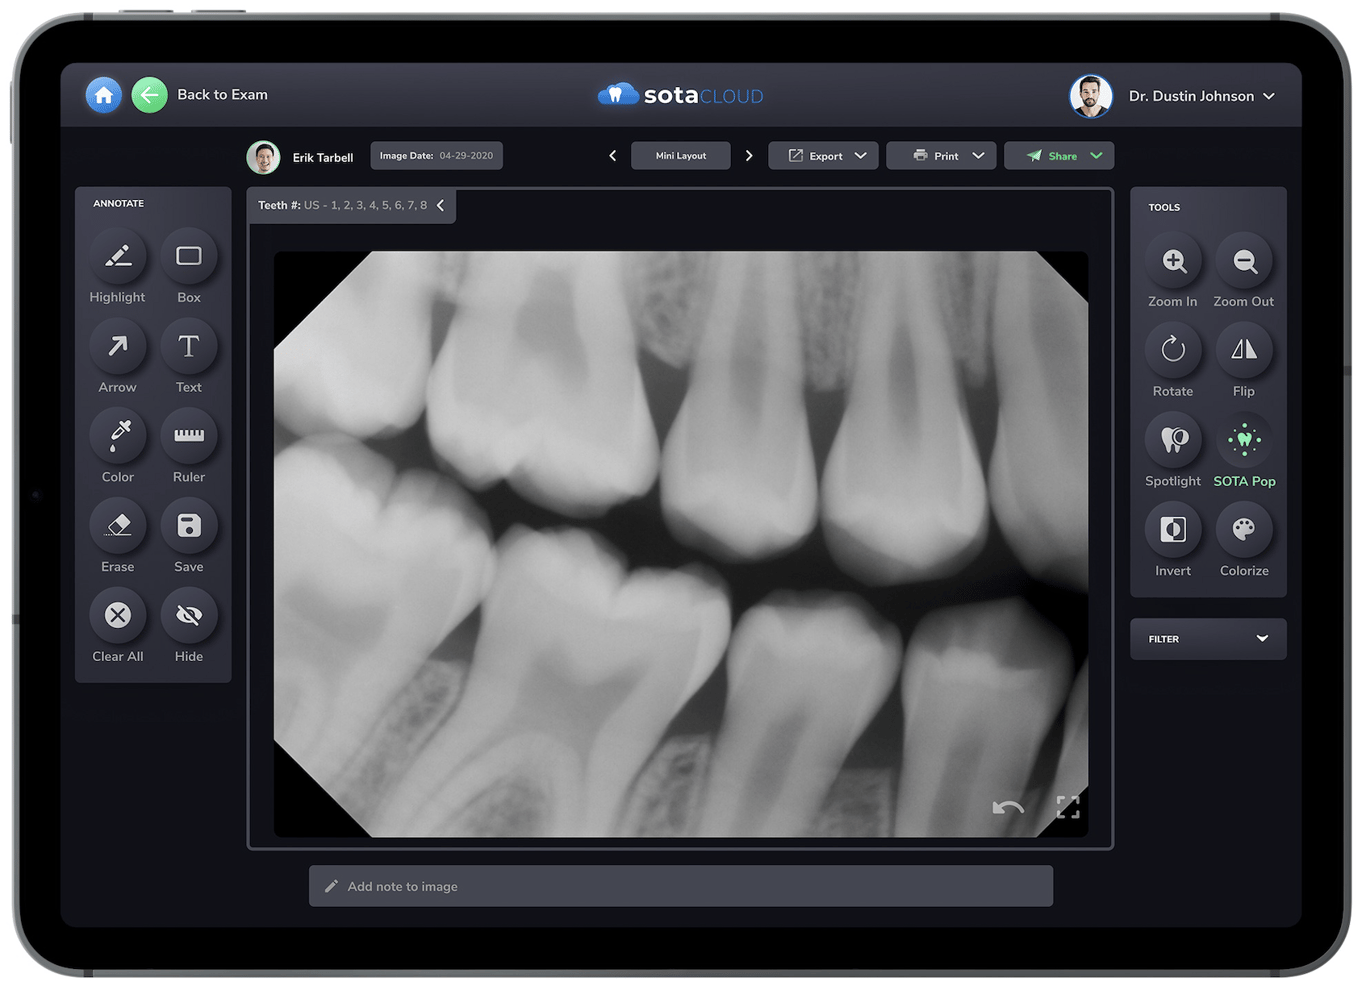Expand the Filter panel

[x=1207, y=638]
